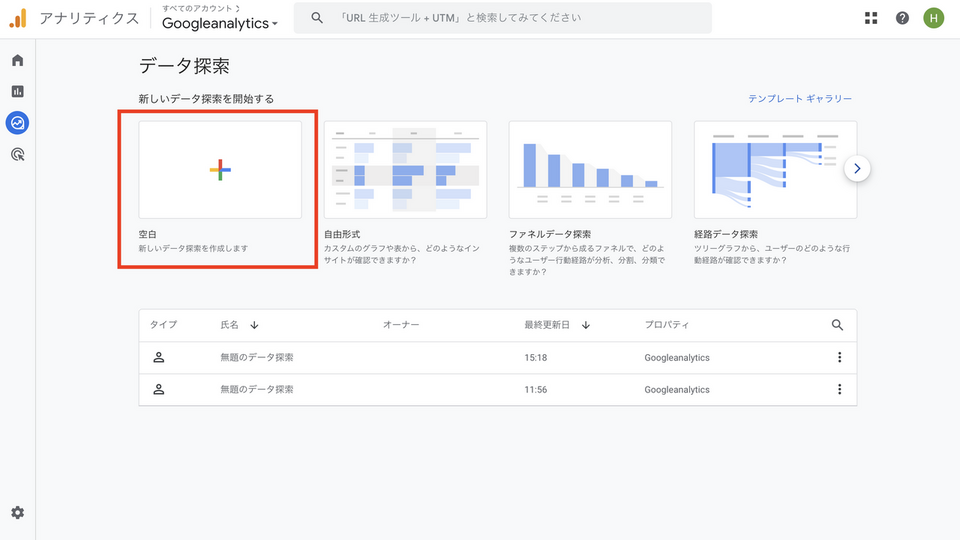Open more options for the 11:56 exploration

pos(839,390)
